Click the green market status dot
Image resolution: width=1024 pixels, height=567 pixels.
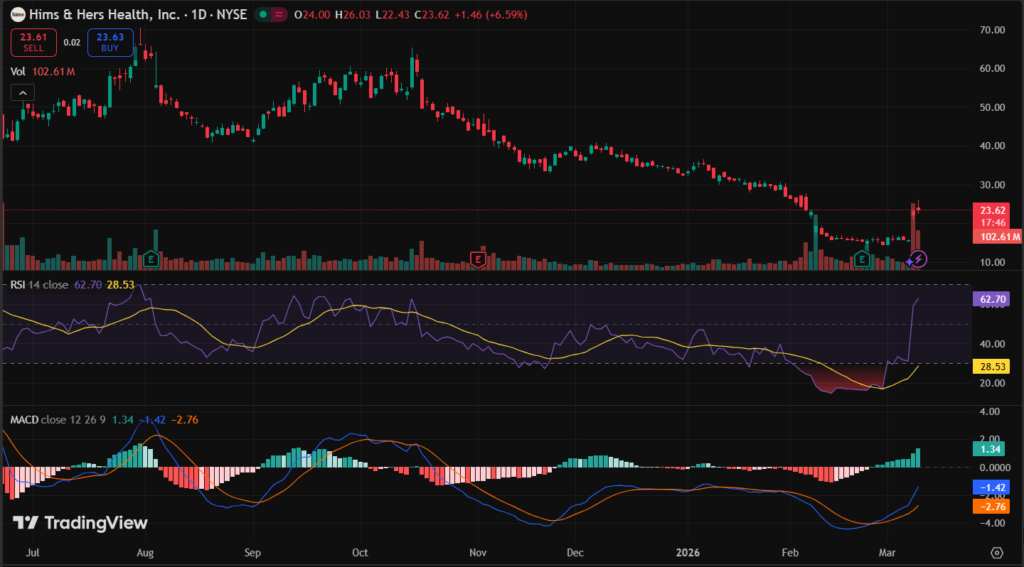262,16
